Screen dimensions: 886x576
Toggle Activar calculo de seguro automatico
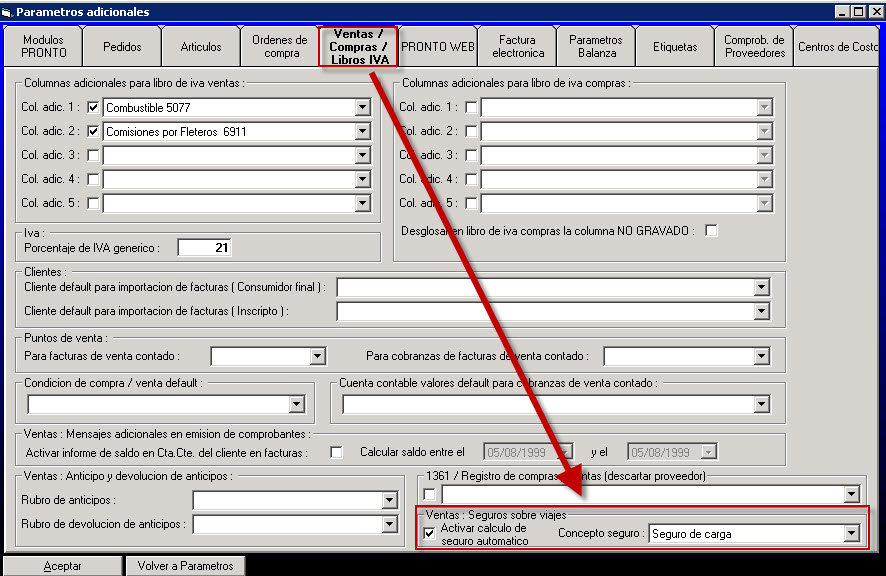click(x=429, y=533)
